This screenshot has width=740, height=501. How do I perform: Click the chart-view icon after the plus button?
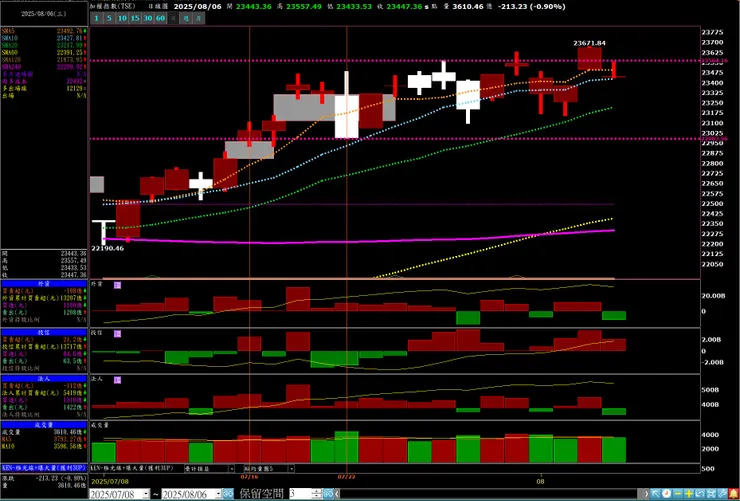(699, 494)
